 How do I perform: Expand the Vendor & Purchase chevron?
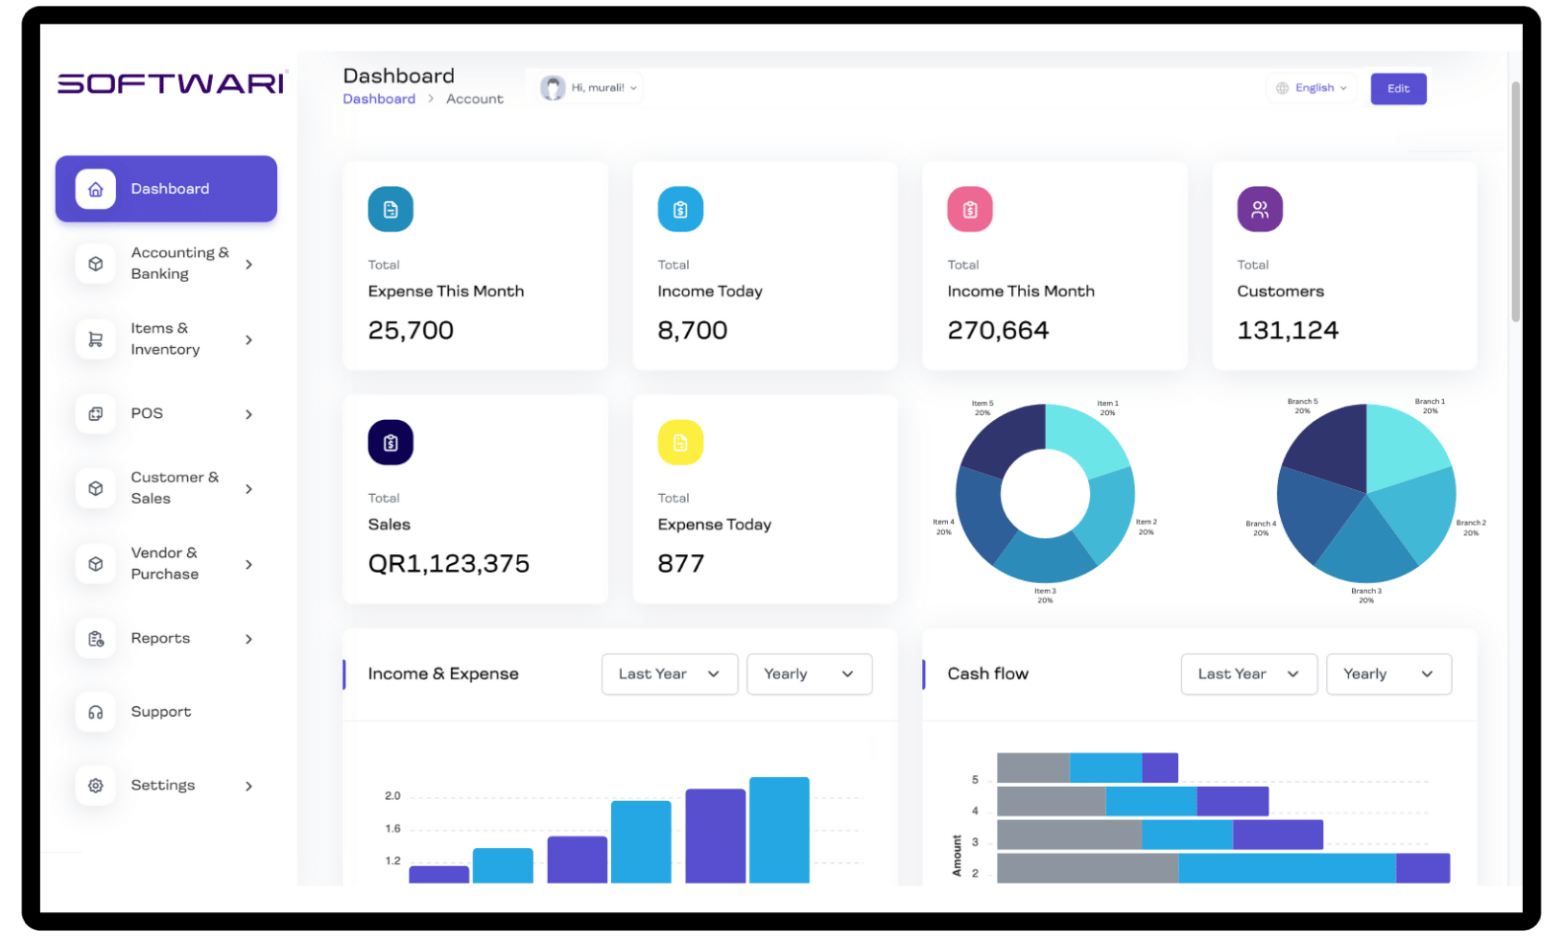tap(249, 565)
